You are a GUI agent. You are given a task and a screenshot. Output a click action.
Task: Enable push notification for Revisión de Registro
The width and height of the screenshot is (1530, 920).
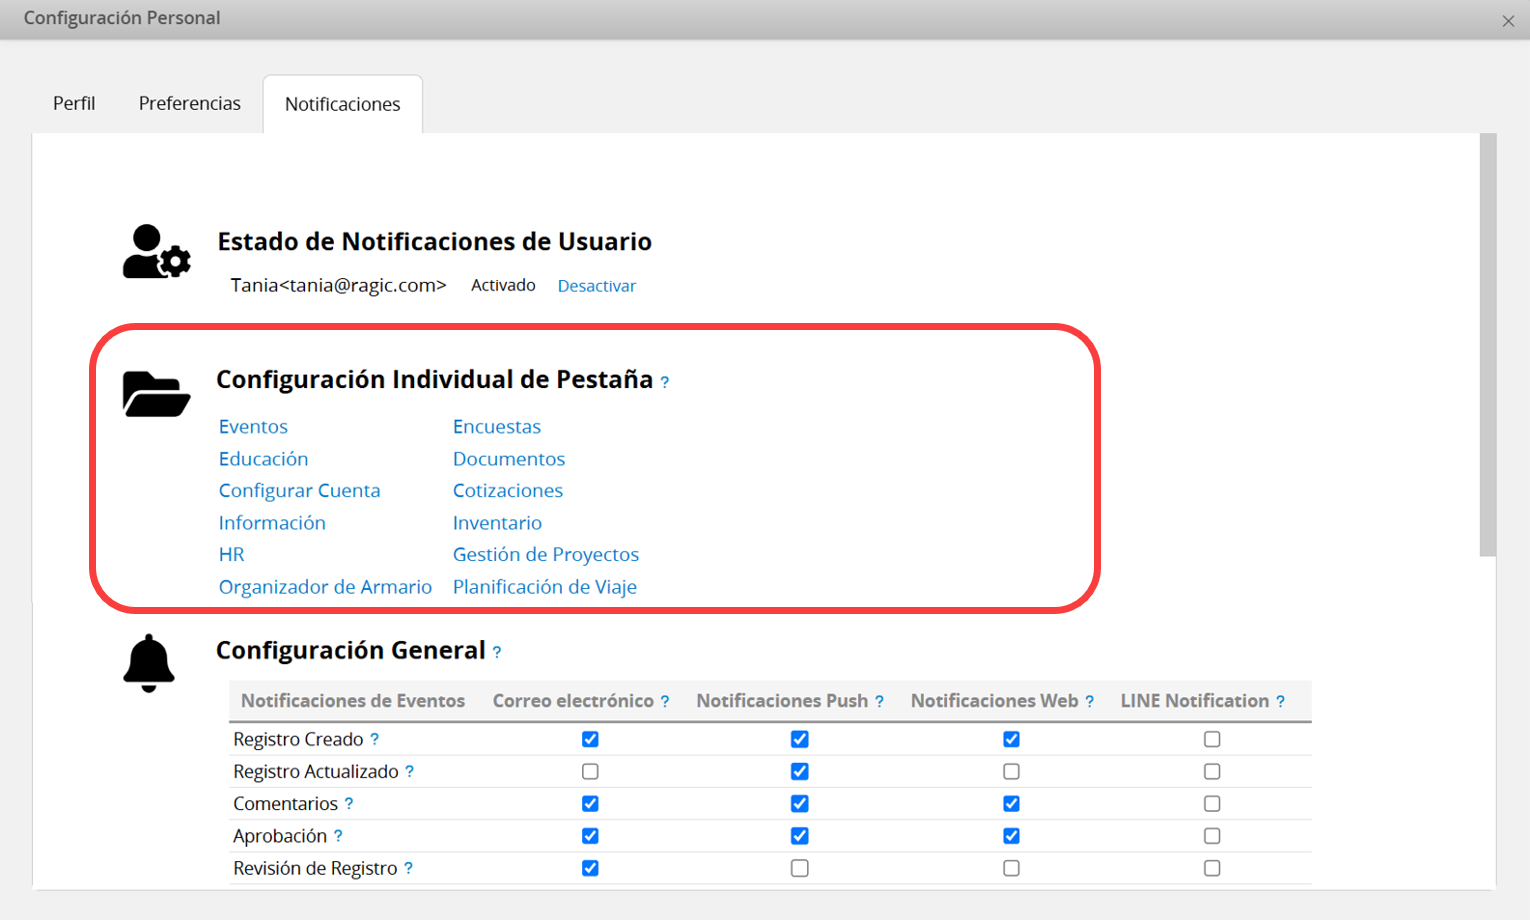coord(799,868)
